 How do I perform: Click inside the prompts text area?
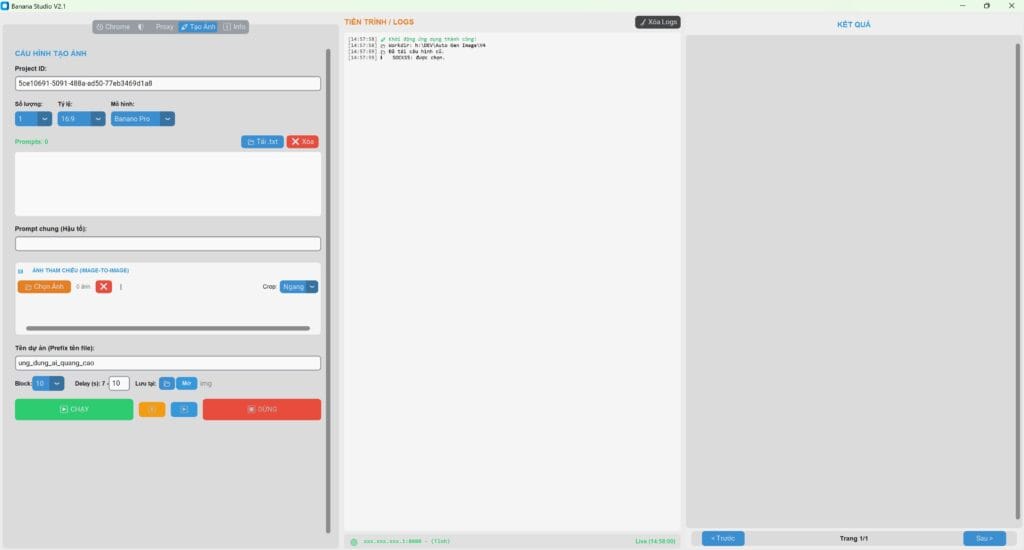[x=167, y=184]
